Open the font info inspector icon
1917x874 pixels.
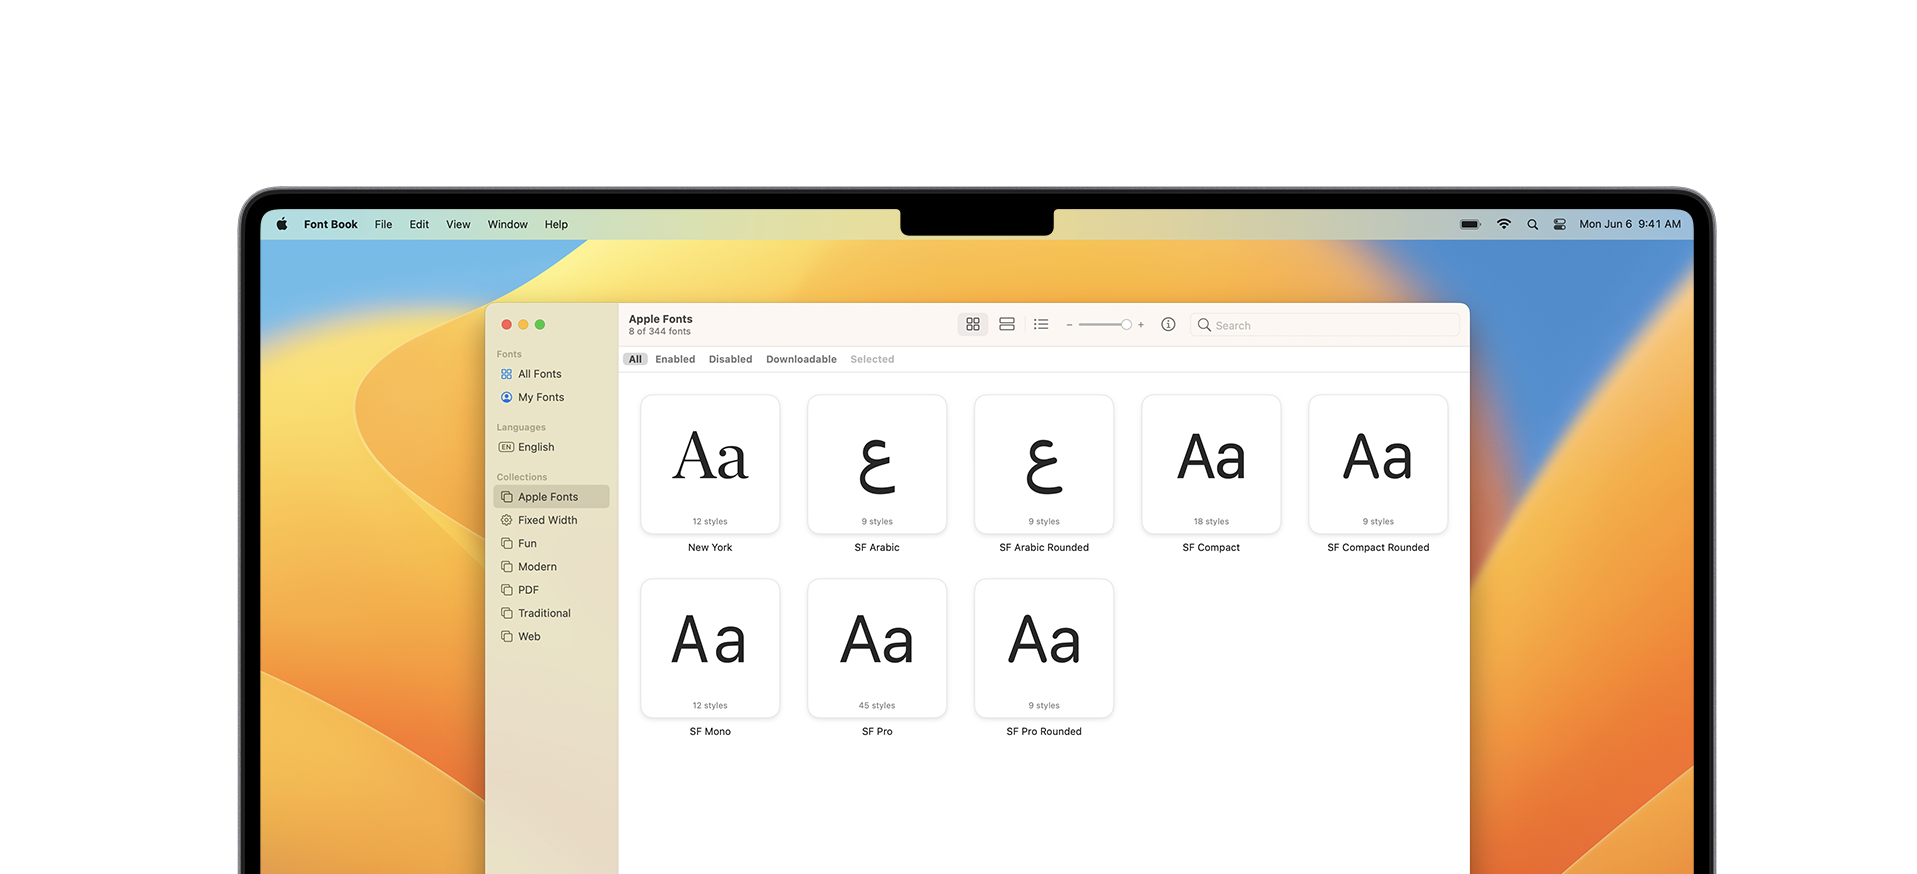pyautogui.click(x=1168, y=325)
